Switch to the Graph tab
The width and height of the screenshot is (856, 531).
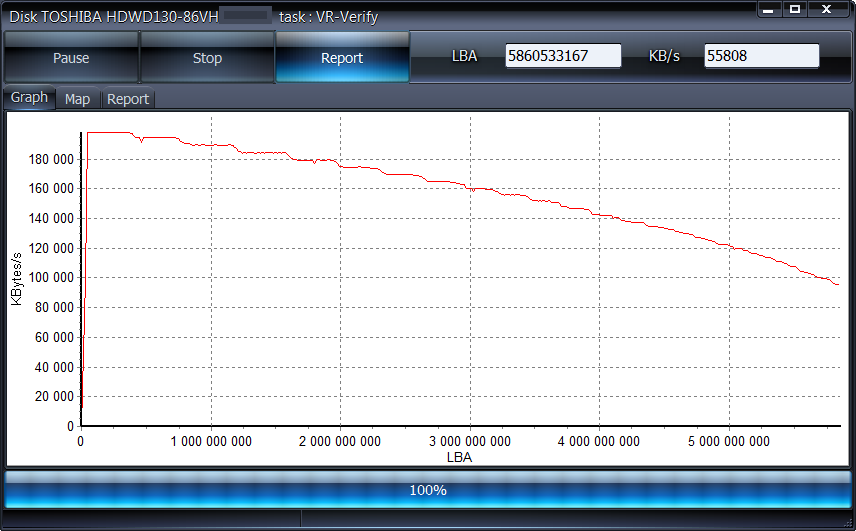click(29, 98)
